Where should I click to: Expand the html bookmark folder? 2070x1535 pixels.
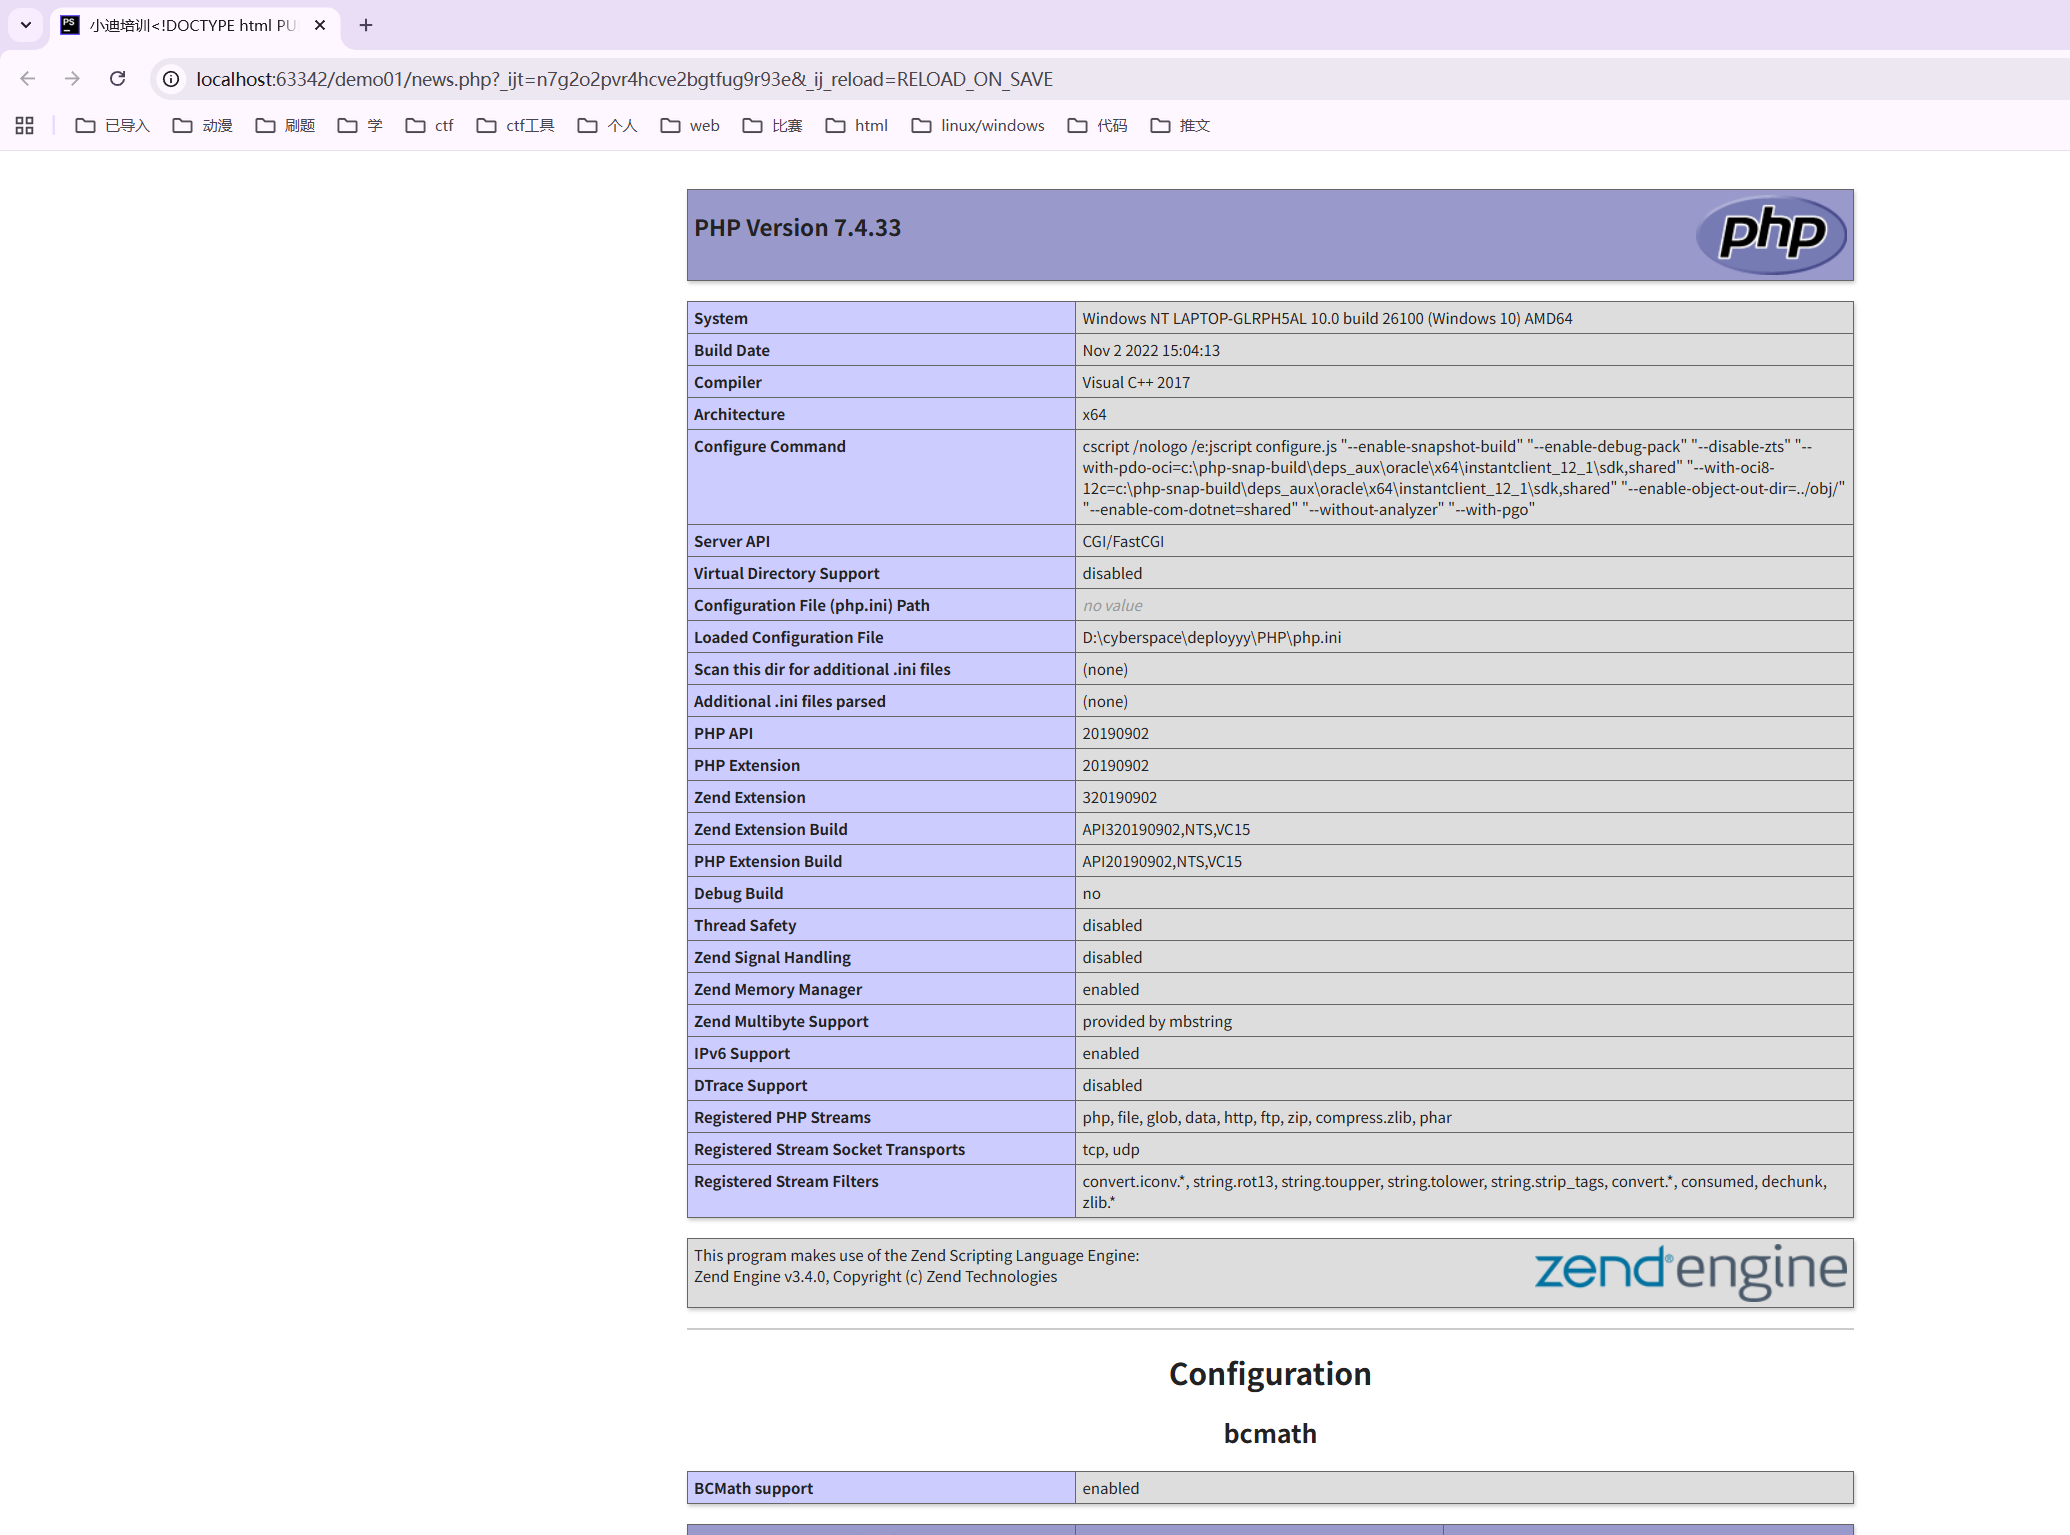(x=857, y=125)
